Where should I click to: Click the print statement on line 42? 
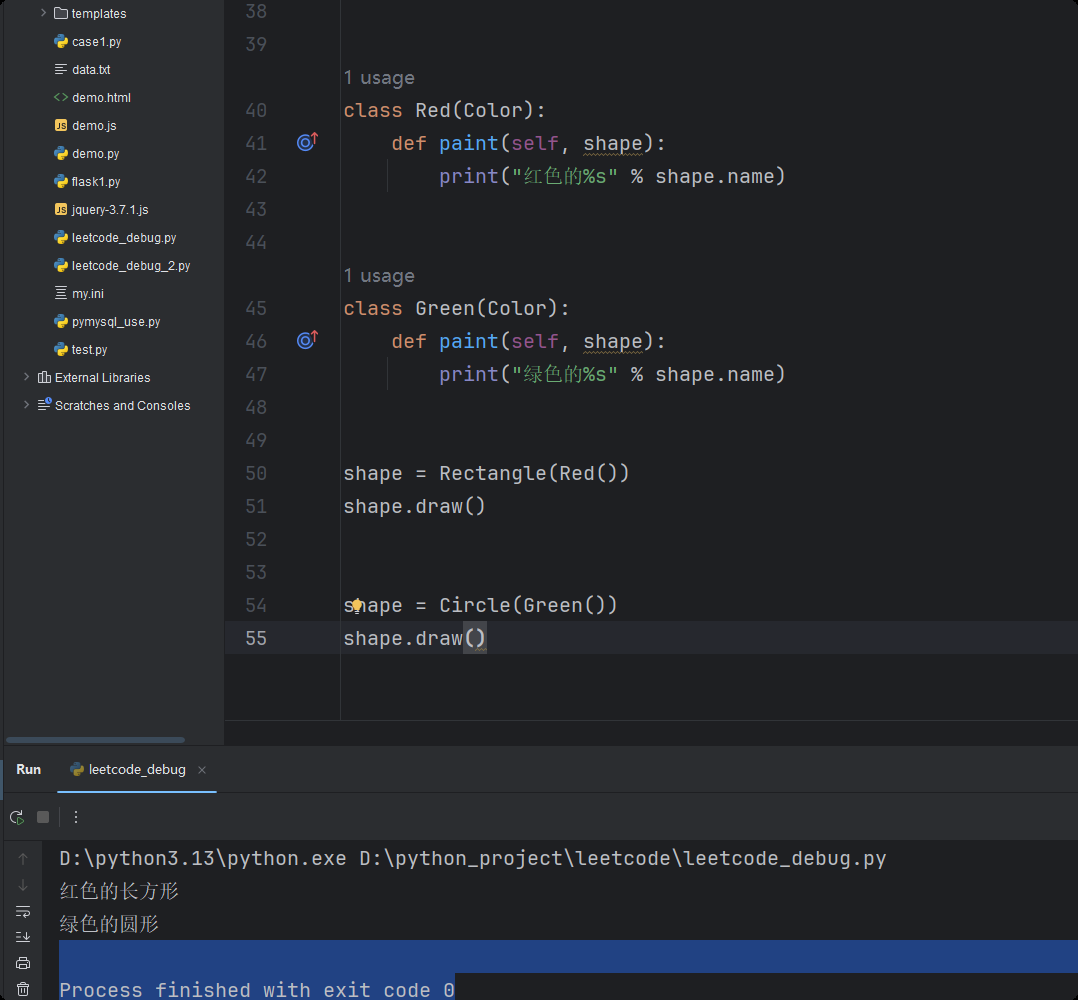[612, 176]
